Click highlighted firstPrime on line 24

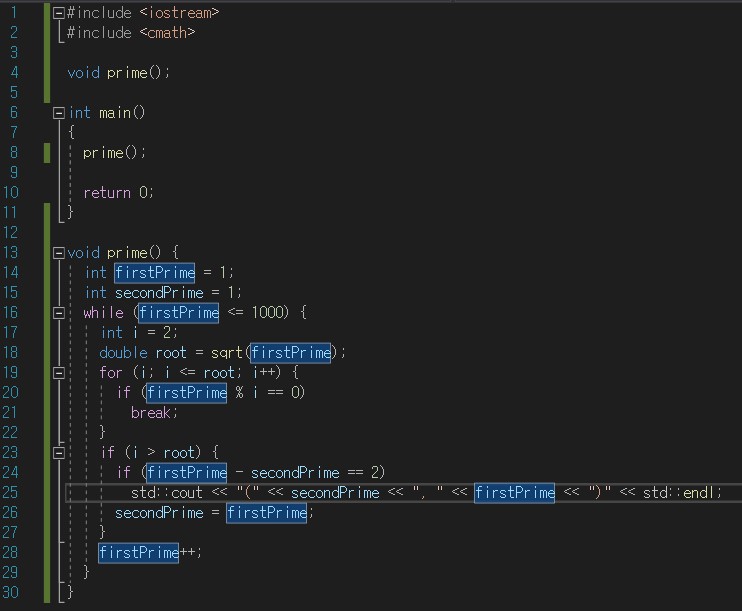point(187,473)
